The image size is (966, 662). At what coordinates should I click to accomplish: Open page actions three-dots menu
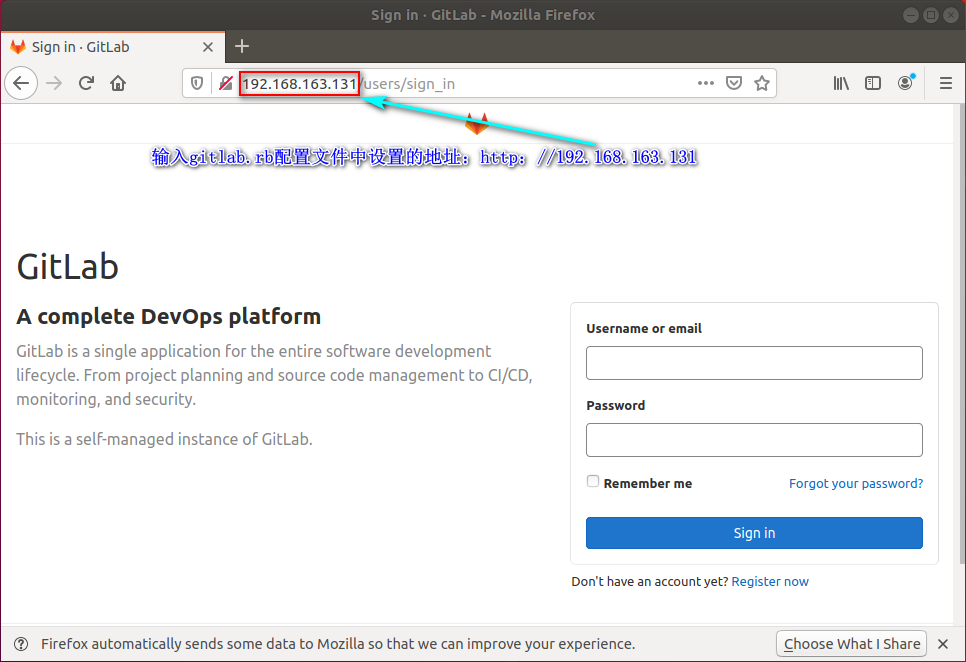pyautogui.click(x=705, y=83)
